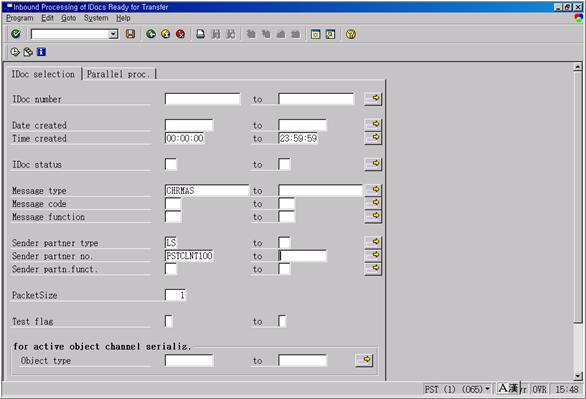Click the green Back arrow icon
586x399 pixels.
pyautogui.click(x=151, y=34)
